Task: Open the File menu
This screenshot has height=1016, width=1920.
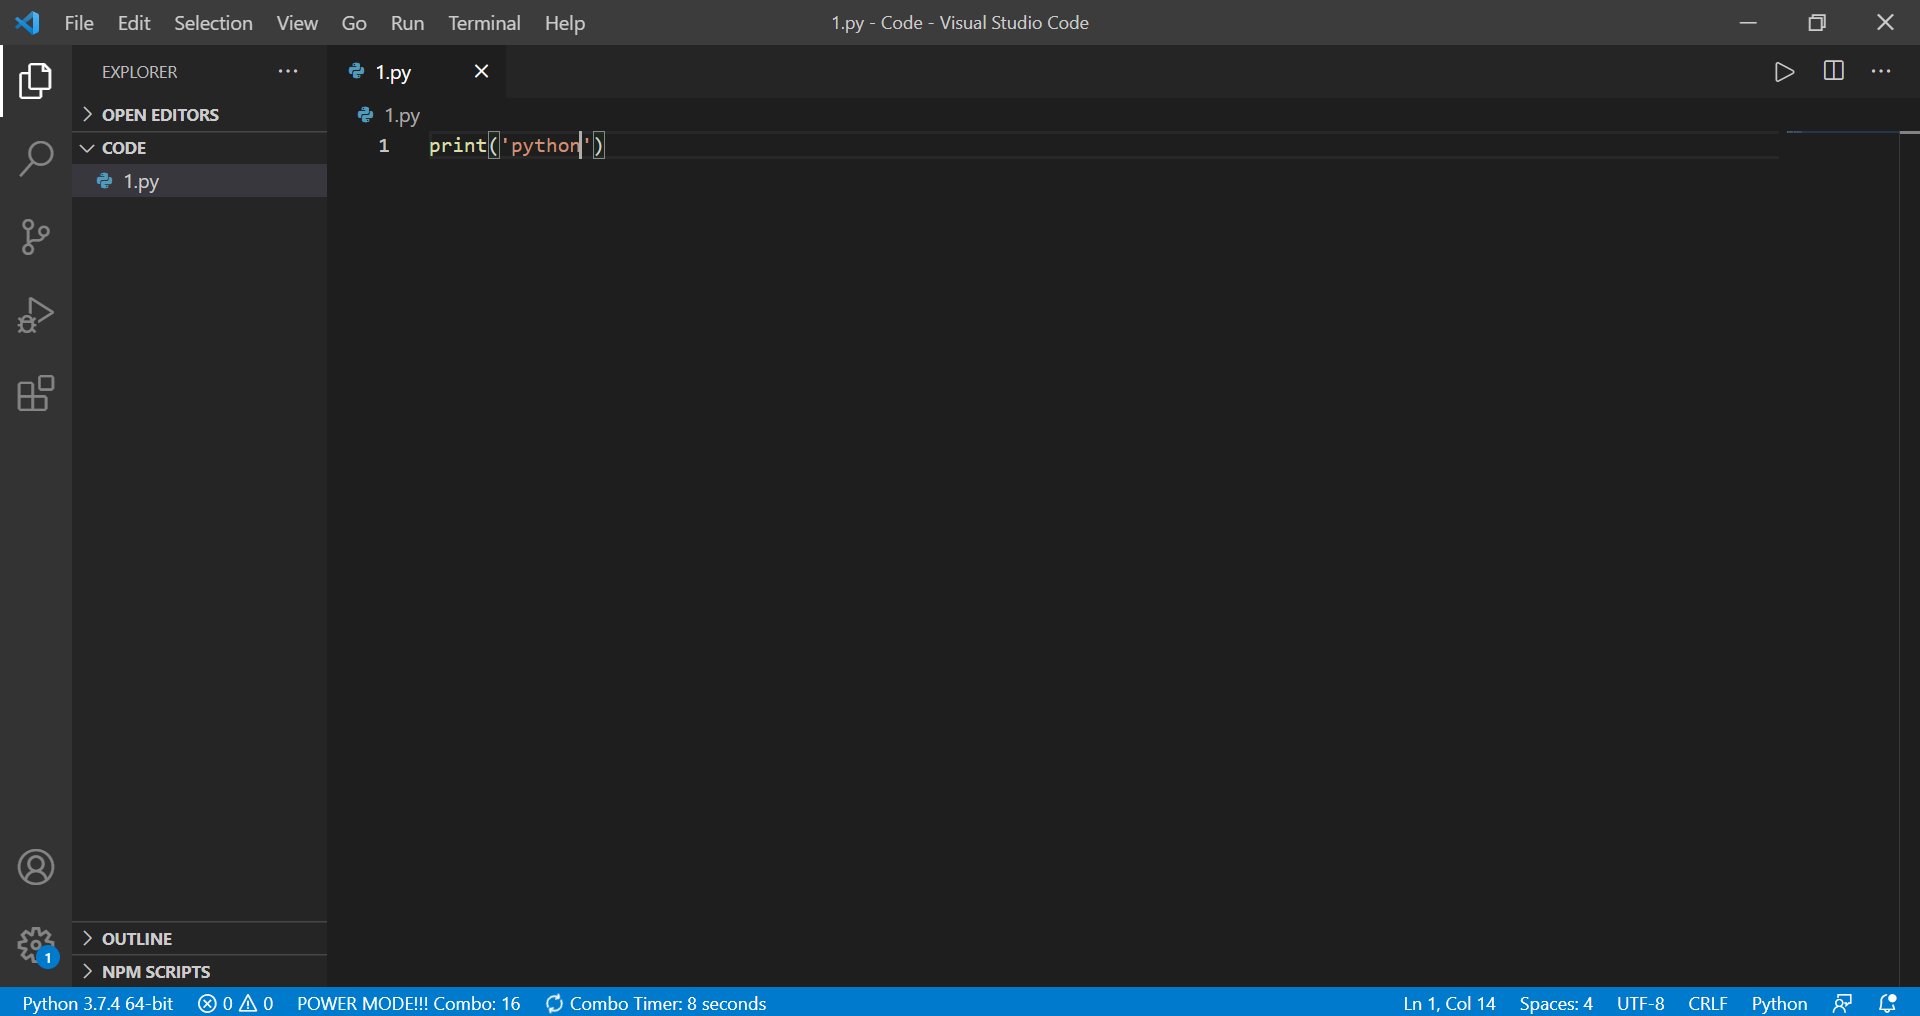Action: pos(79,23)
